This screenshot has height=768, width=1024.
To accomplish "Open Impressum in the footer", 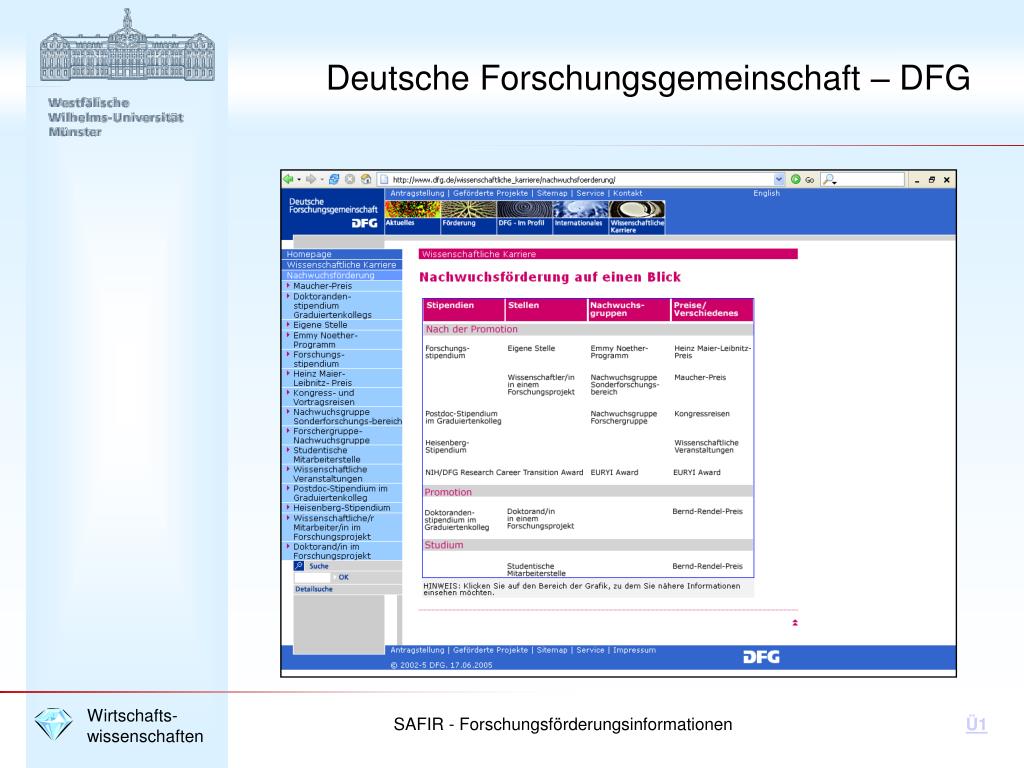I will [634, 650].
